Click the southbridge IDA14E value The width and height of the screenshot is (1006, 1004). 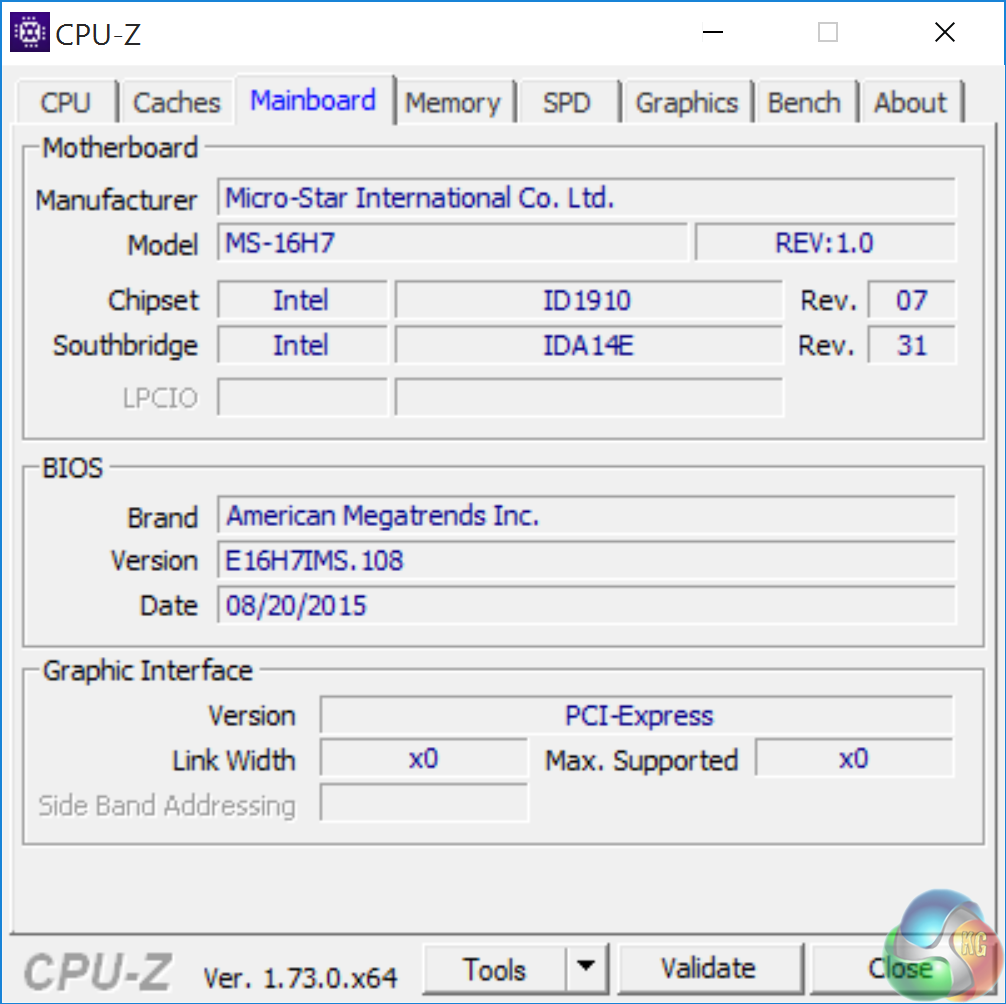tap(588, 345)
